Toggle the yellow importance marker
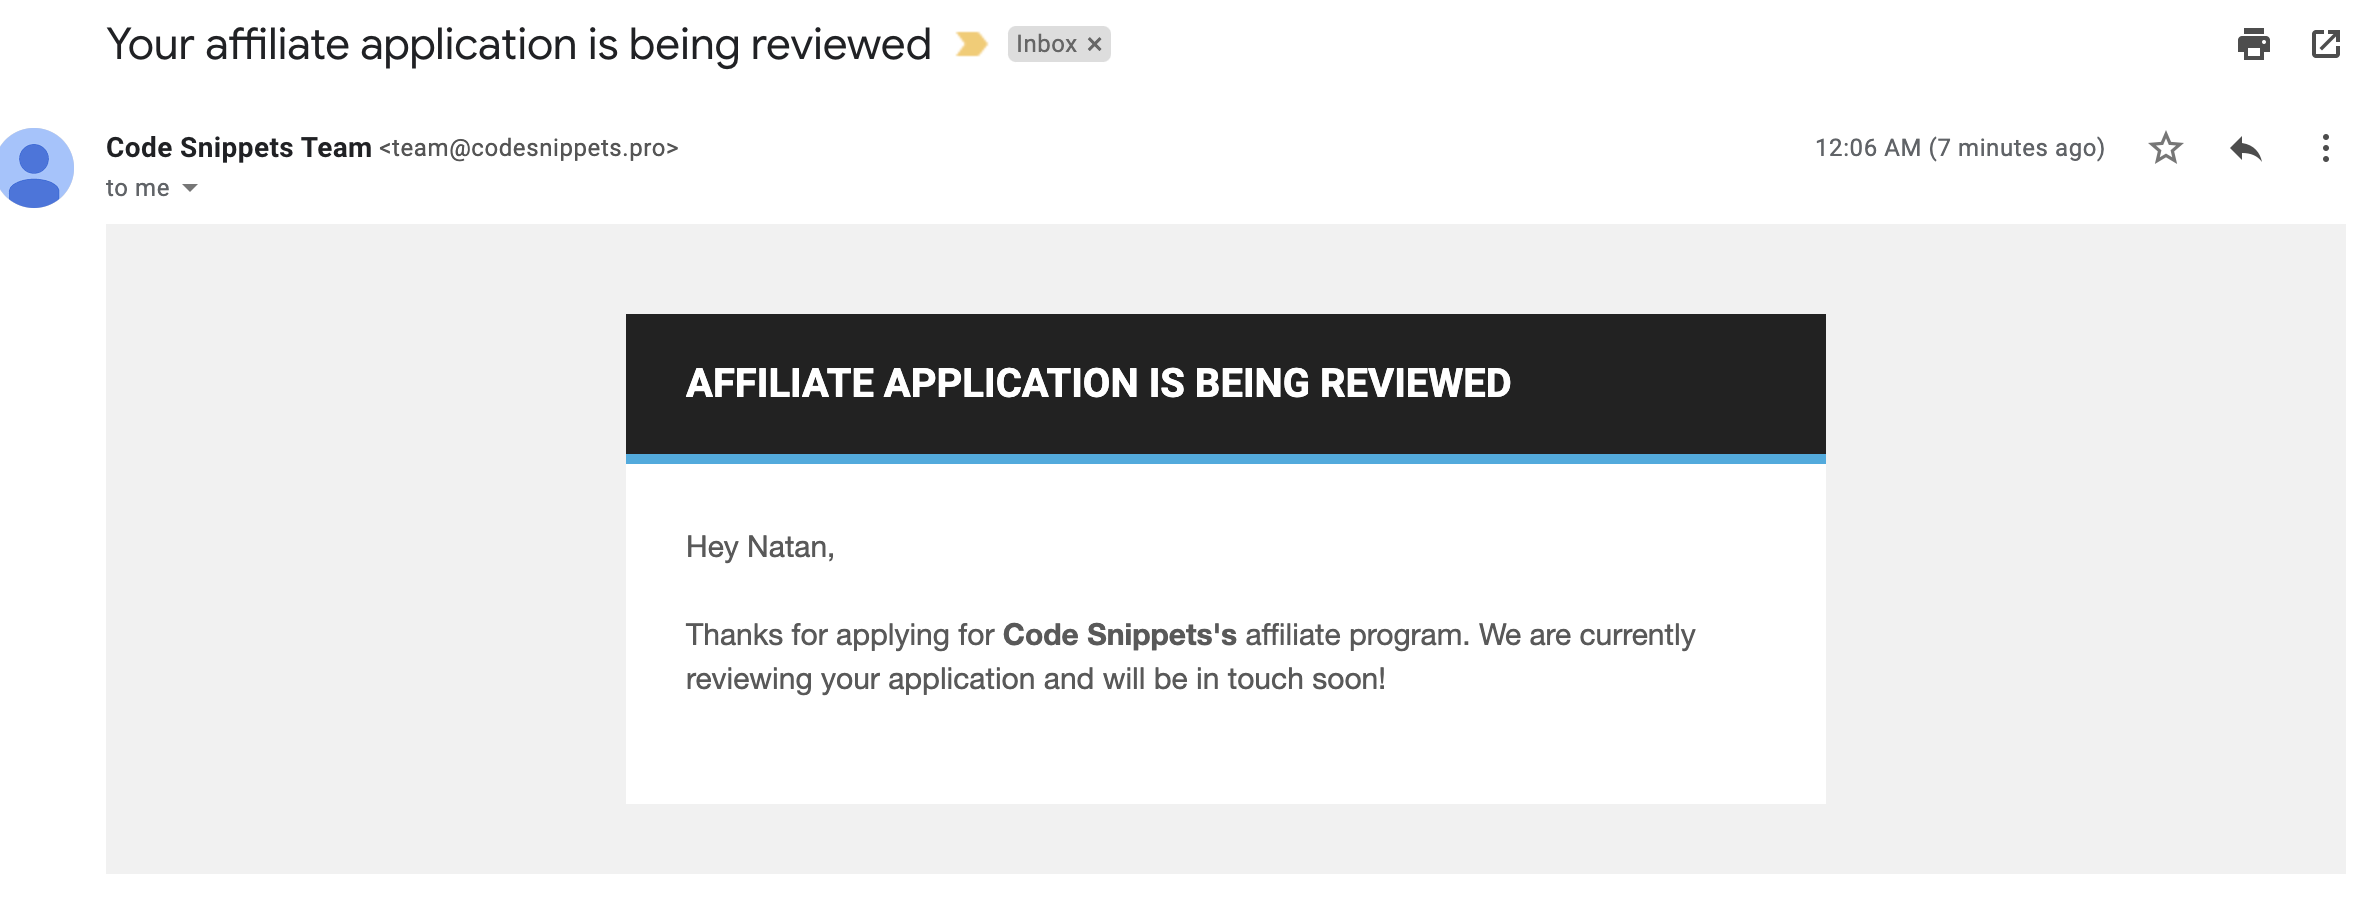The image size is (2374, 914). pyautogui.click(x=970, y=44)
